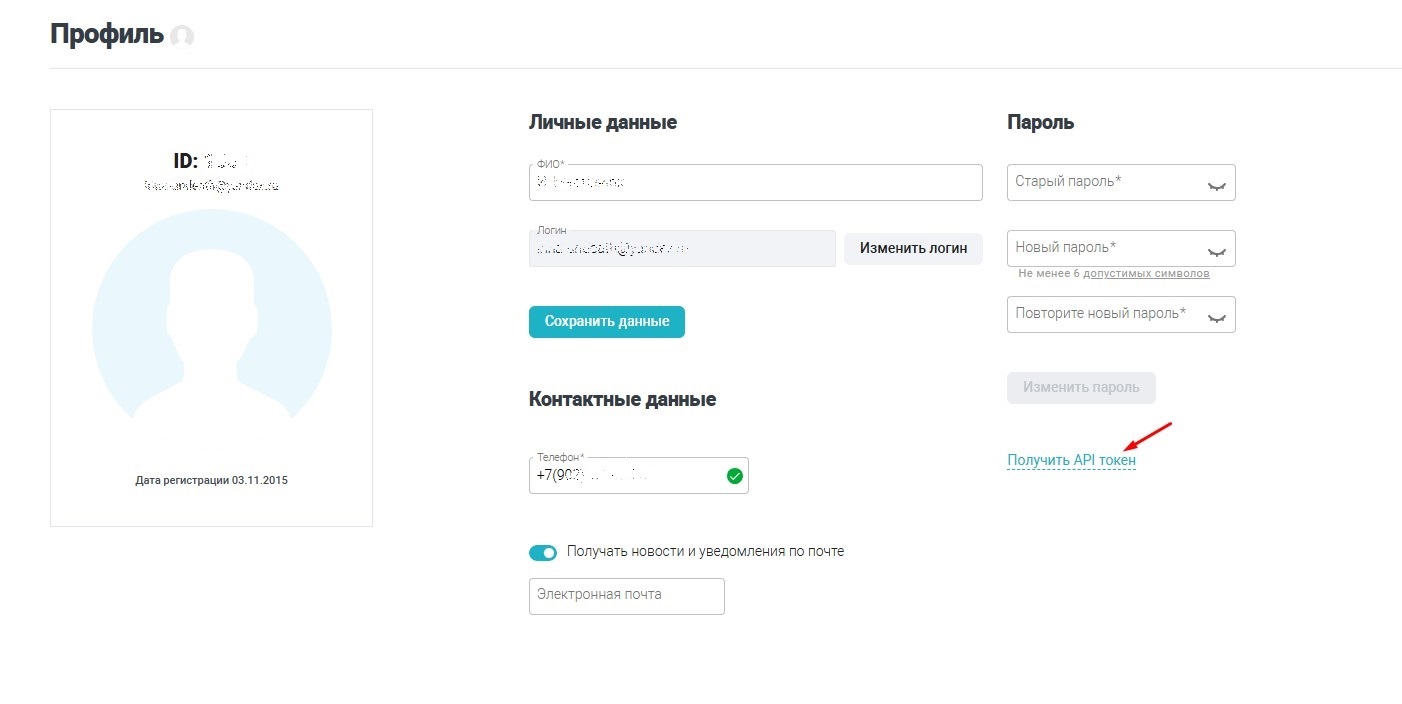This screenshot has height=704, width=1402.
Task: Click the Дата регистрации 03.11.2015 text
Action: tap(211, 481)
